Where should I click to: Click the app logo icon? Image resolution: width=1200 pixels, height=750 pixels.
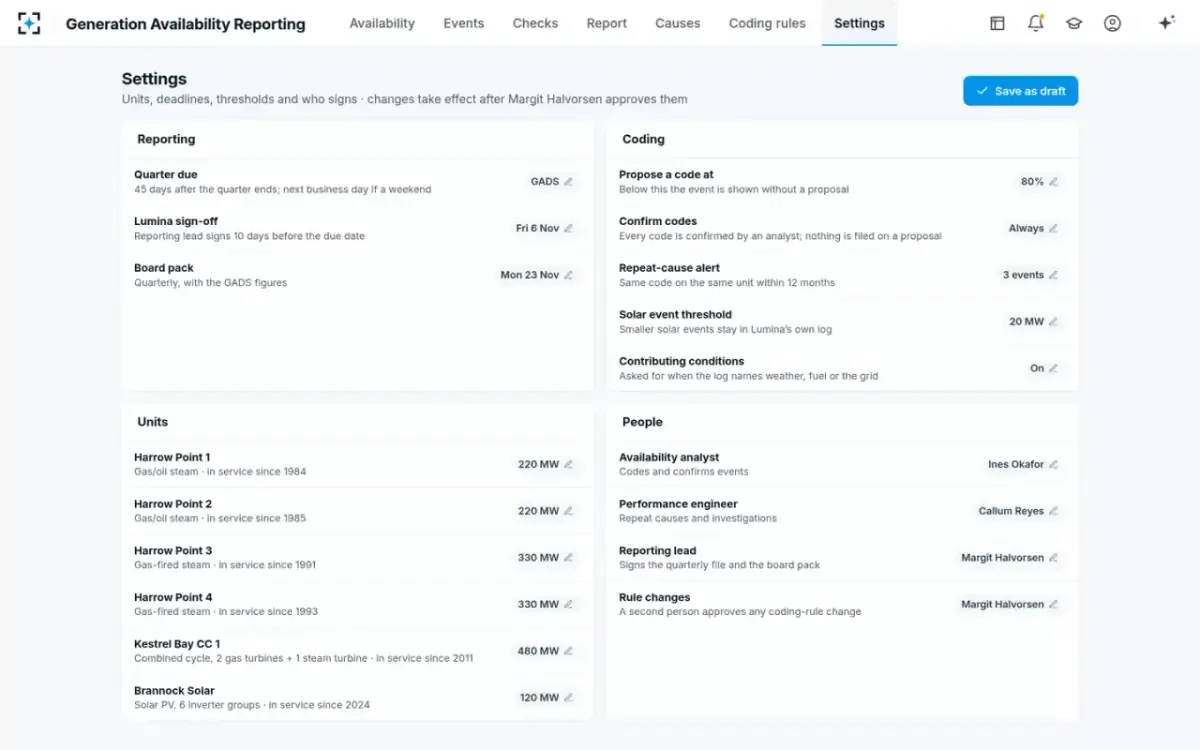click(29, 23)
